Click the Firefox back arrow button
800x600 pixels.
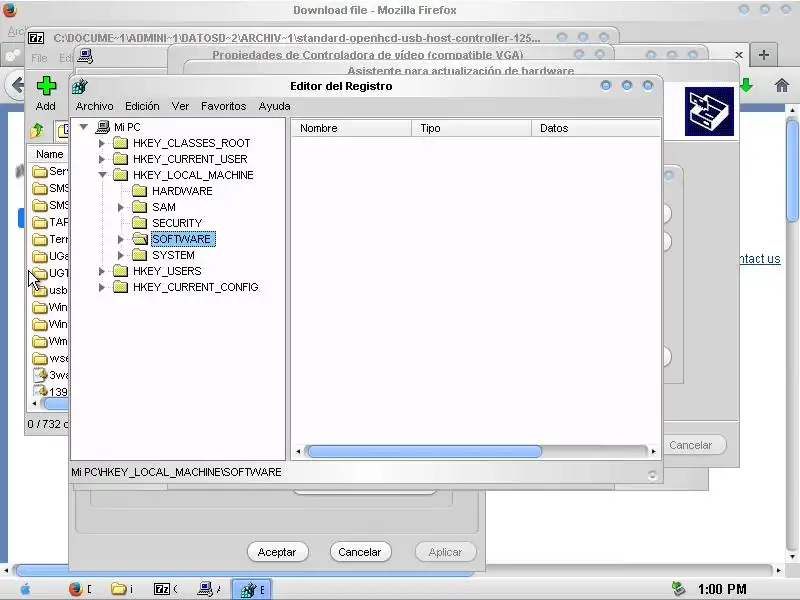tap(17, 85)
